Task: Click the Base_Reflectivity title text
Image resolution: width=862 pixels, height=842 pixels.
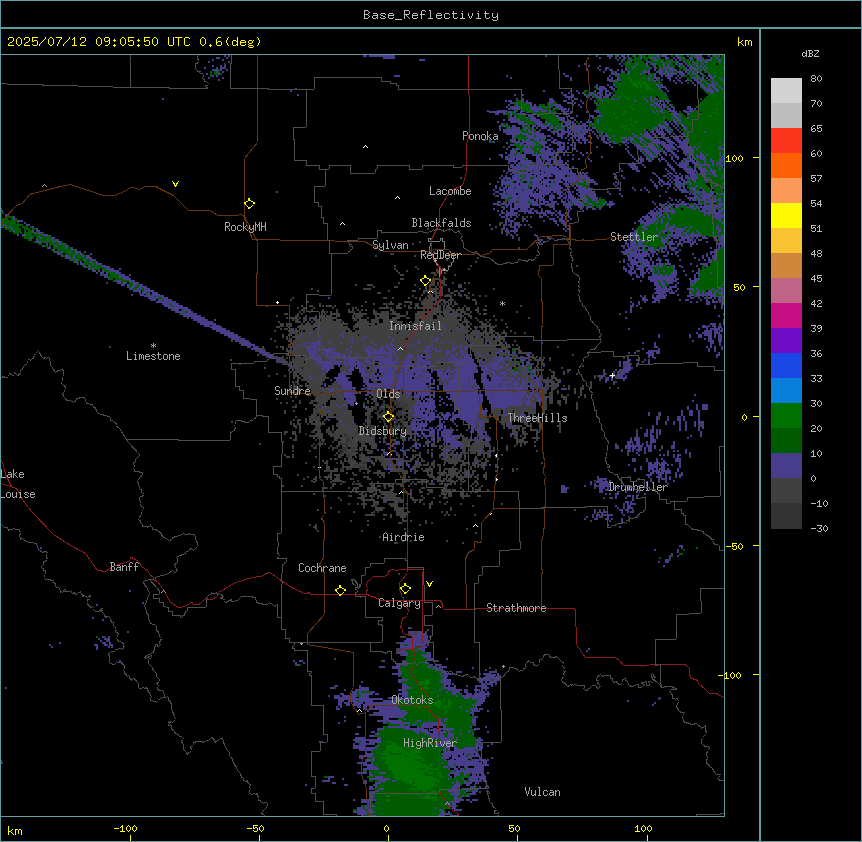Action: [x=431, y=15]
